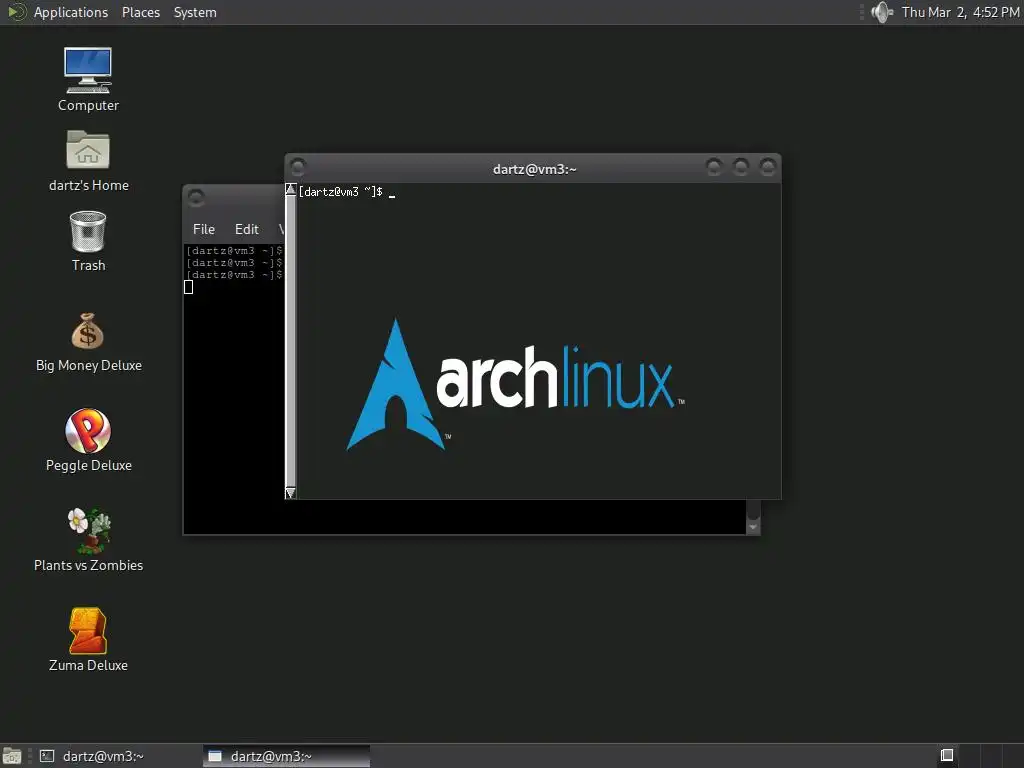
Task: Click scroll-down arrow of back terminal scrollbar
Action: [x=753, y=526]
